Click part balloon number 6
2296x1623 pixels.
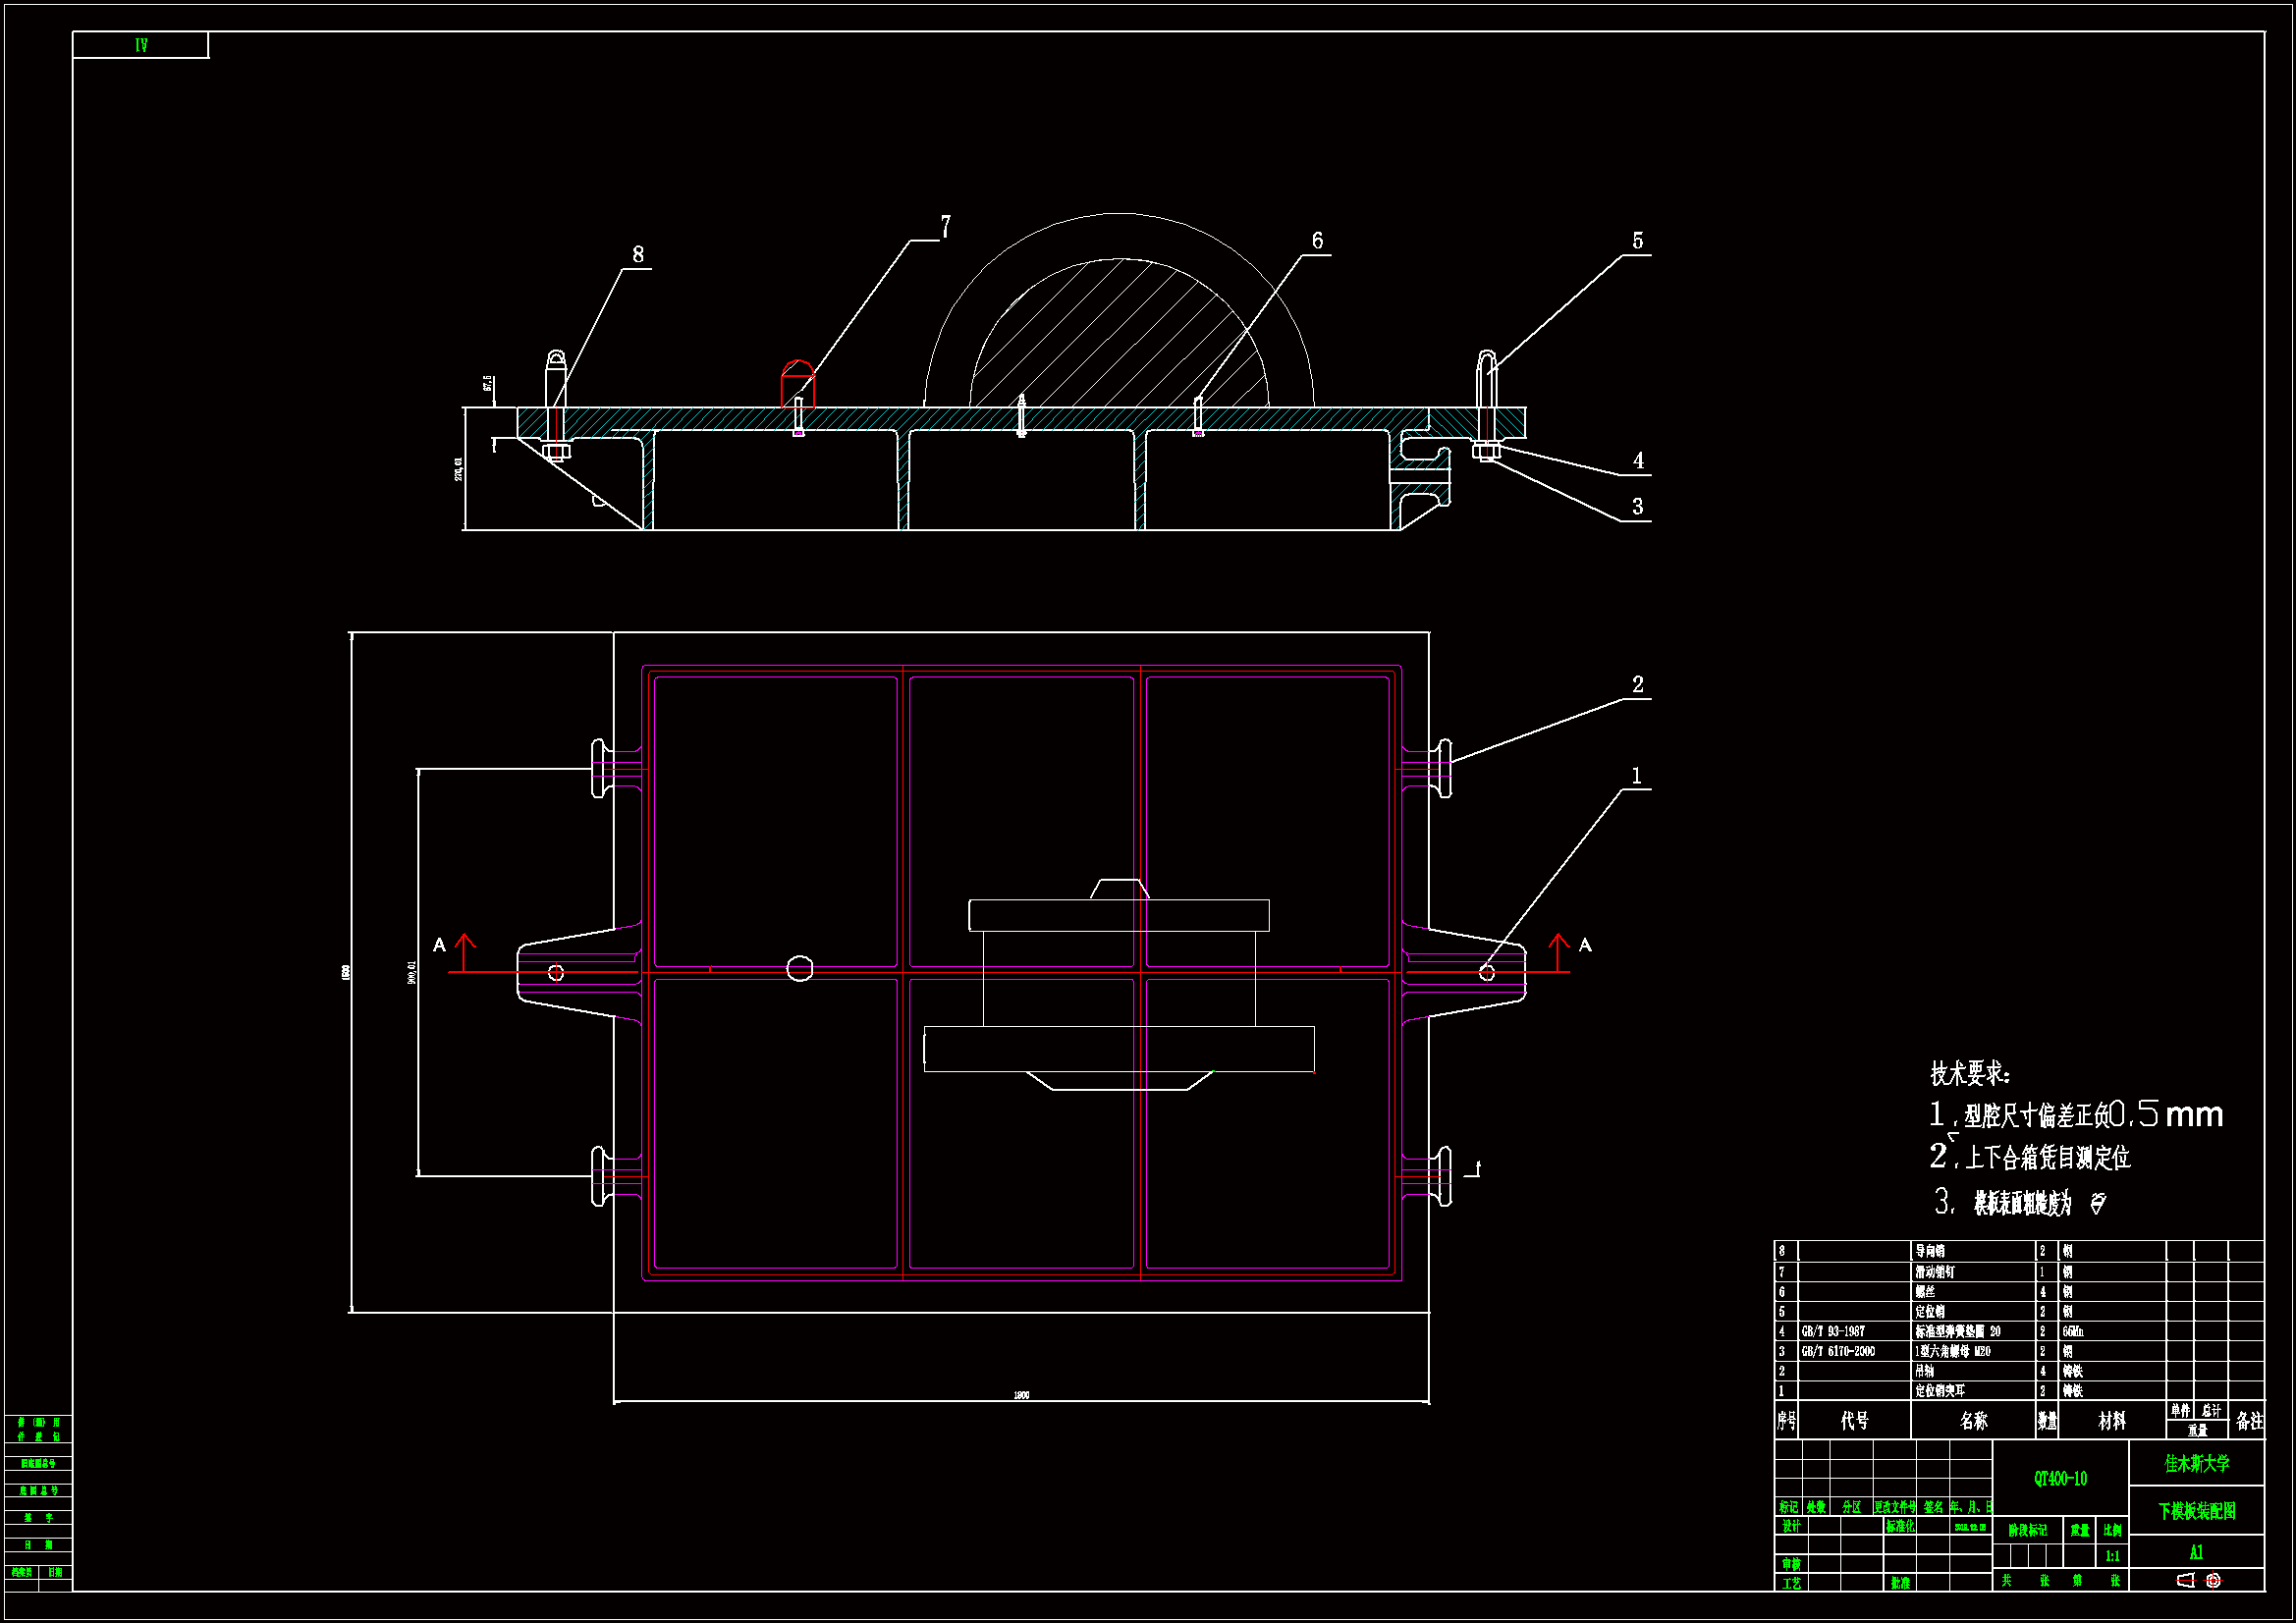(x=1317, y=241)
